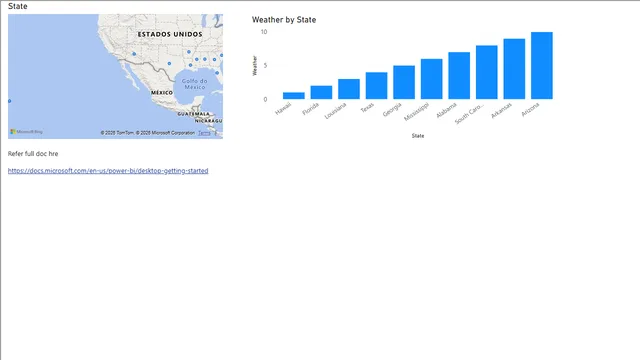
Task: Click the '10' y-axis value
Action: coord(264,32)
